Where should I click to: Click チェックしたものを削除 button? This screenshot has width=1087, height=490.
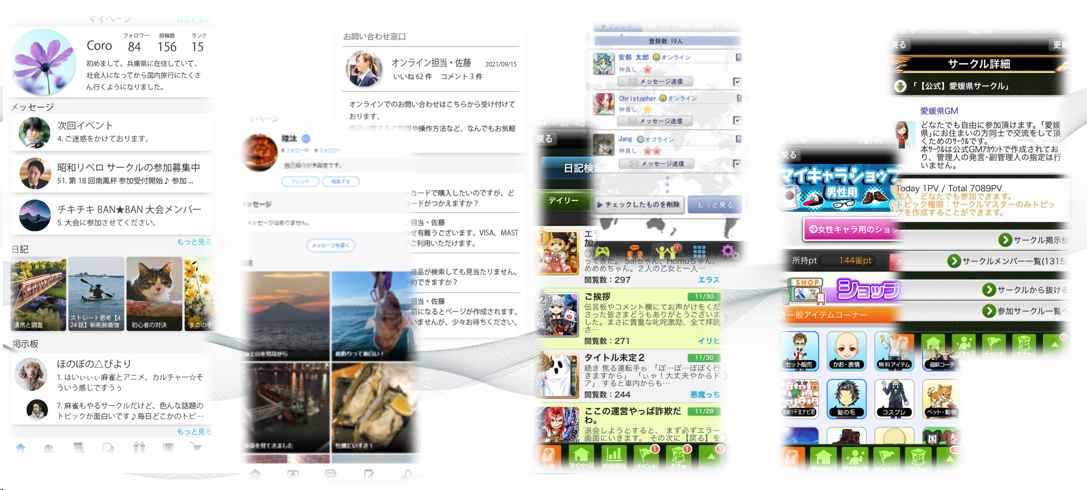coord(637,204)
